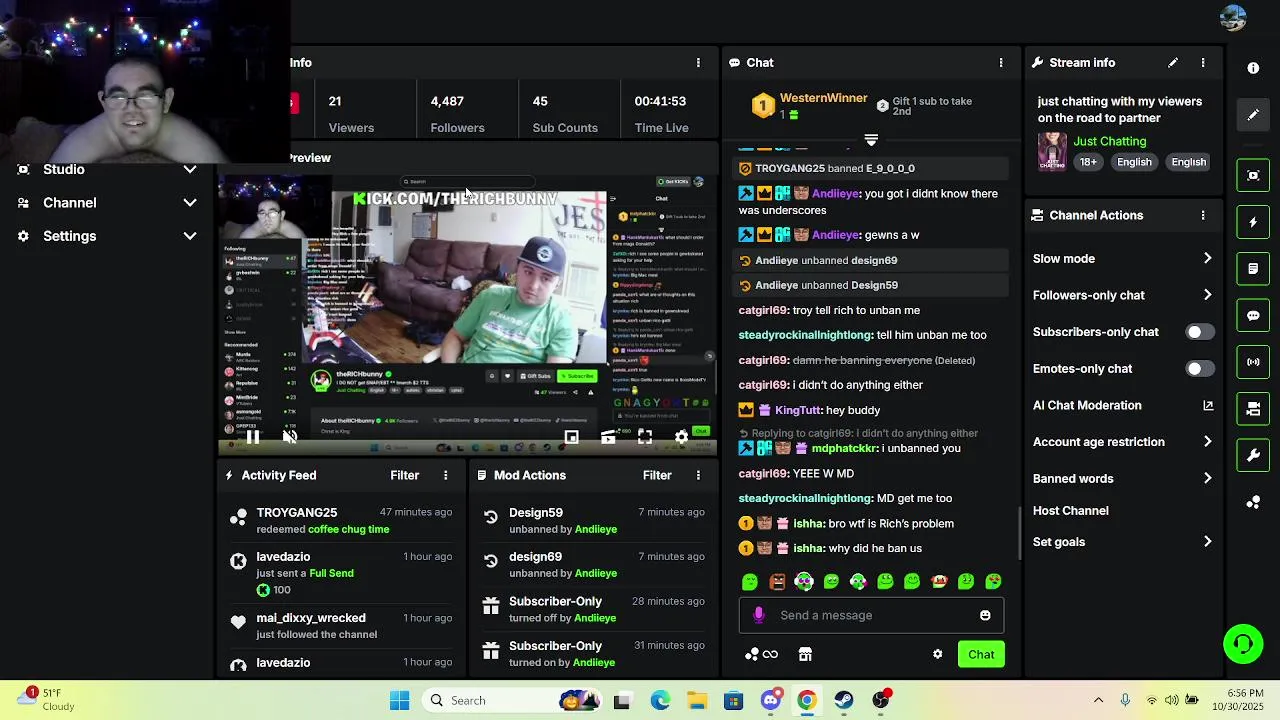Viewport: 1280px width, 720px height.
Task: Click the pencil edit icon in right sidebar
Action: tap(1253, 115)
